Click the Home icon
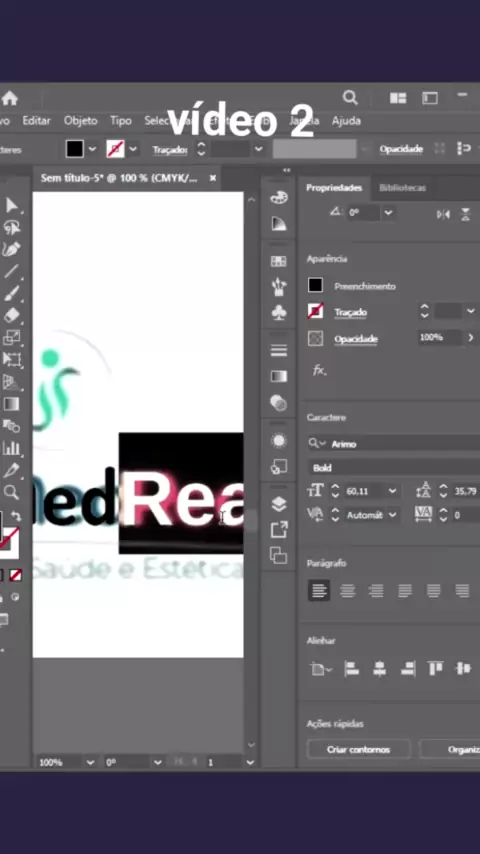This screenshot has height=854, width=480. (9, 98)
